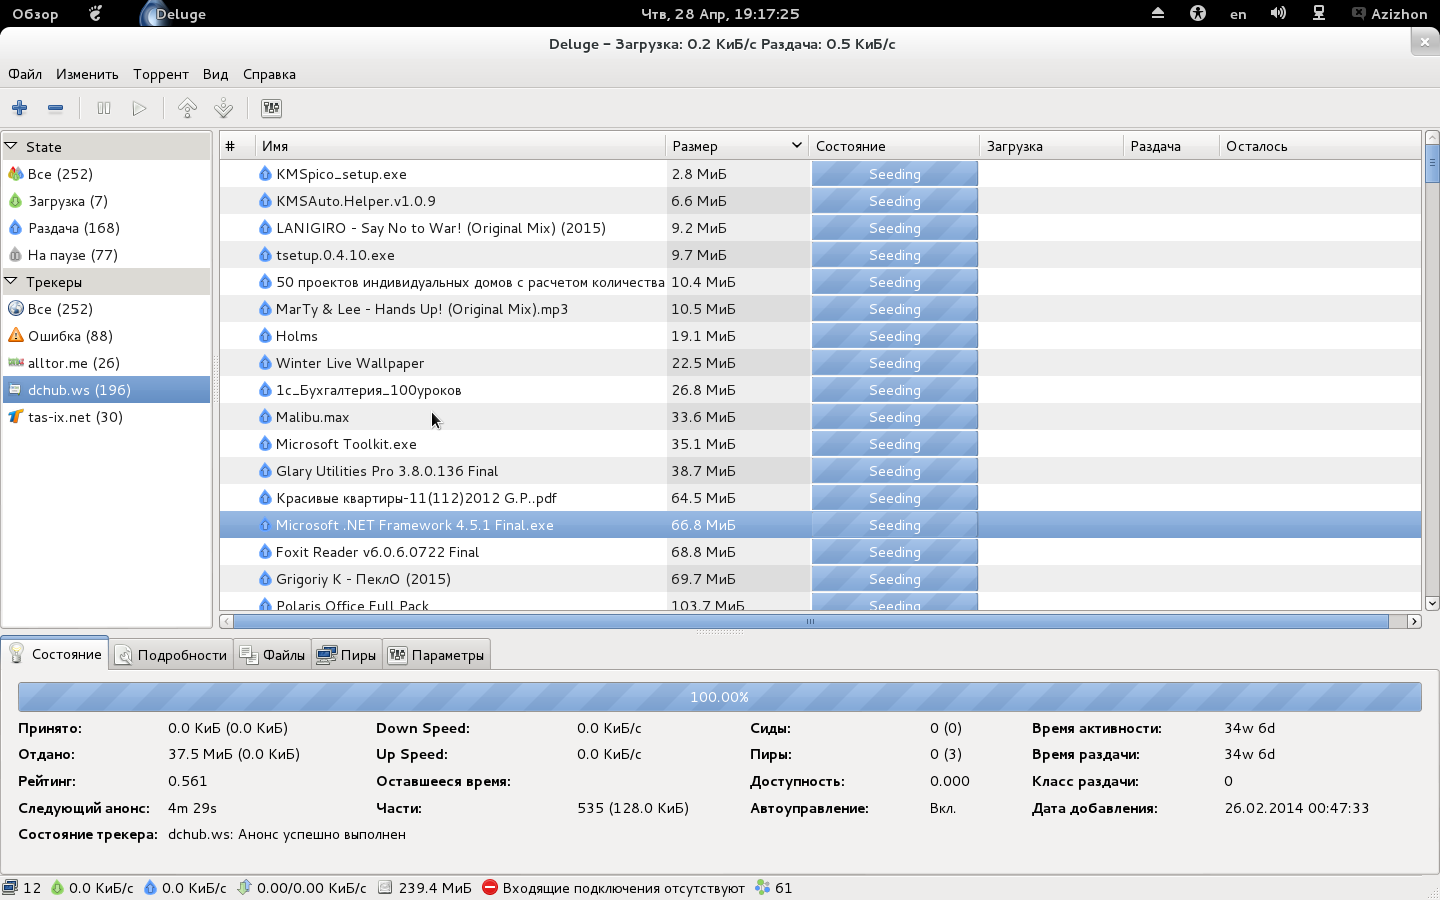Click download speed indicator in status bar
Screen dimensions: 1440x900
pos(91,888)
